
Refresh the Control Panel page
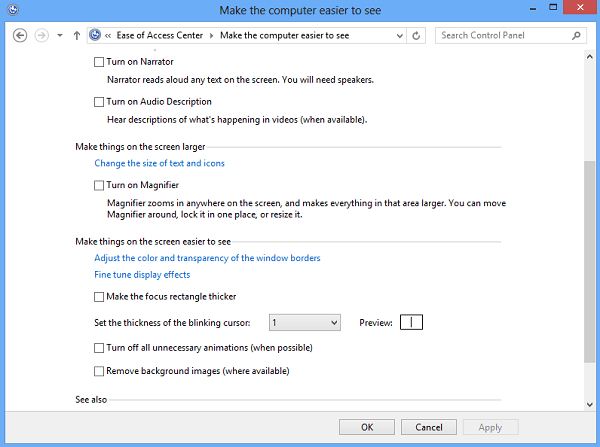point(417,35)
